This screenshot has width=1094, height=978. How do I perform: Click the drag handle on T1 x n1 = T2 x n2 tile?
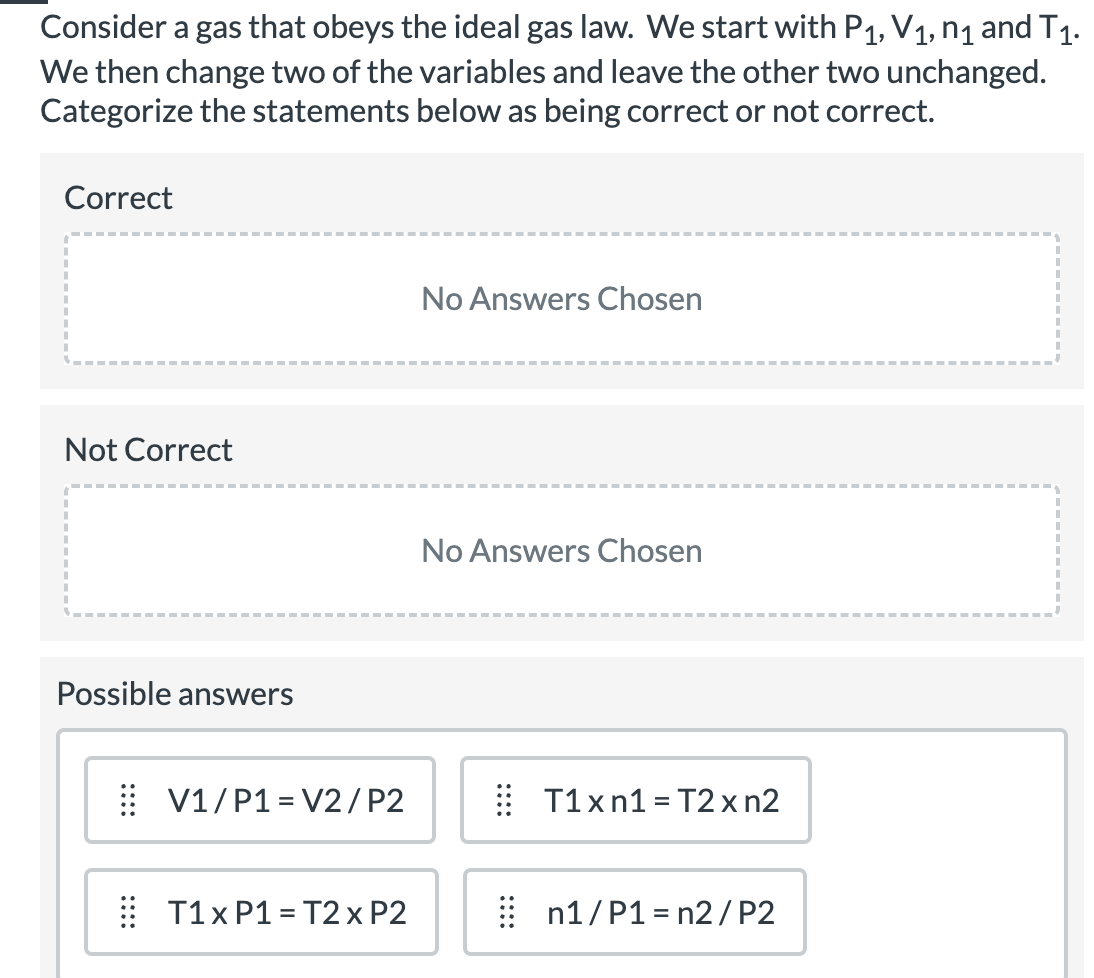[503, 800]
